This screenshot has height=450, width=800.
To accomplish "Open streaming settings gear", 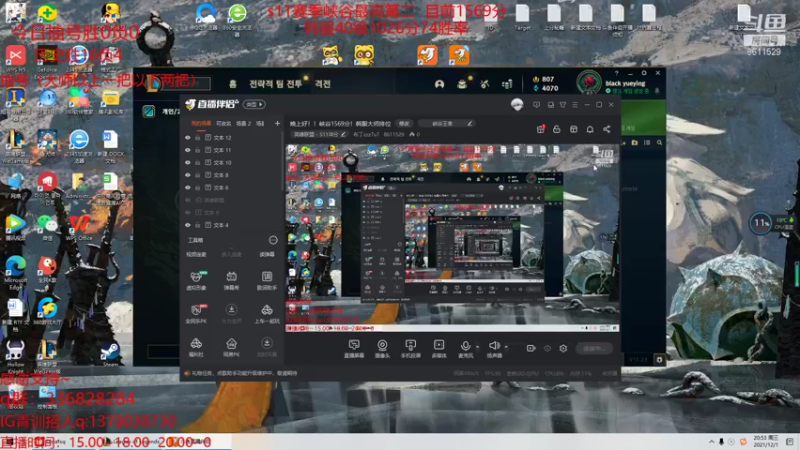I will [563, 348].
